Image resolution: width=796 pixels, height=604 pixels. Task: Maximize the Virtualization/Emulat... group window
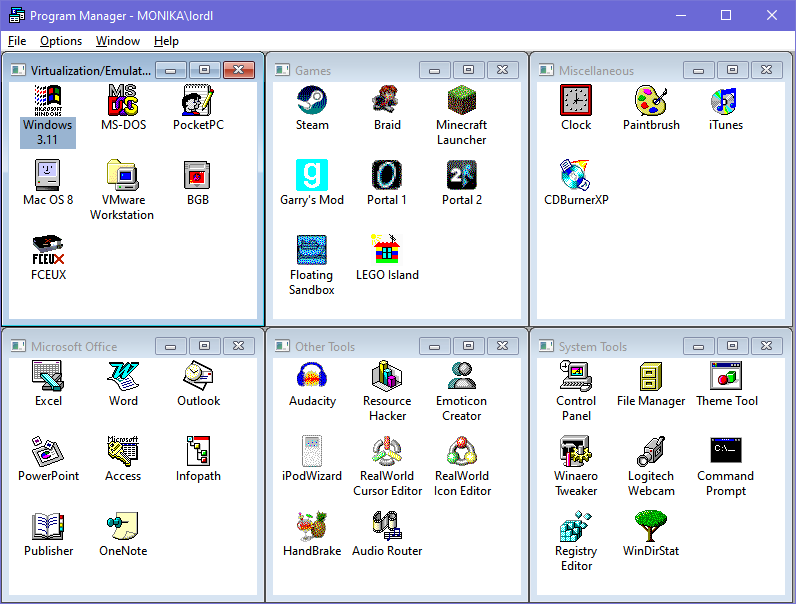[205, 70]
